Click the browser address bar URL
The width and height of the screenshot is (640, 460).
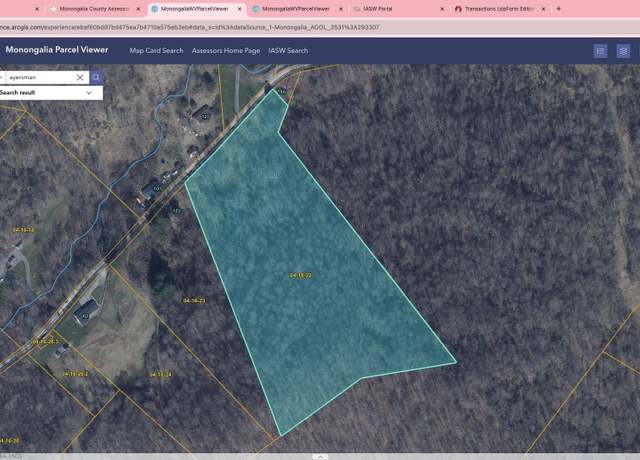[190, 27]
